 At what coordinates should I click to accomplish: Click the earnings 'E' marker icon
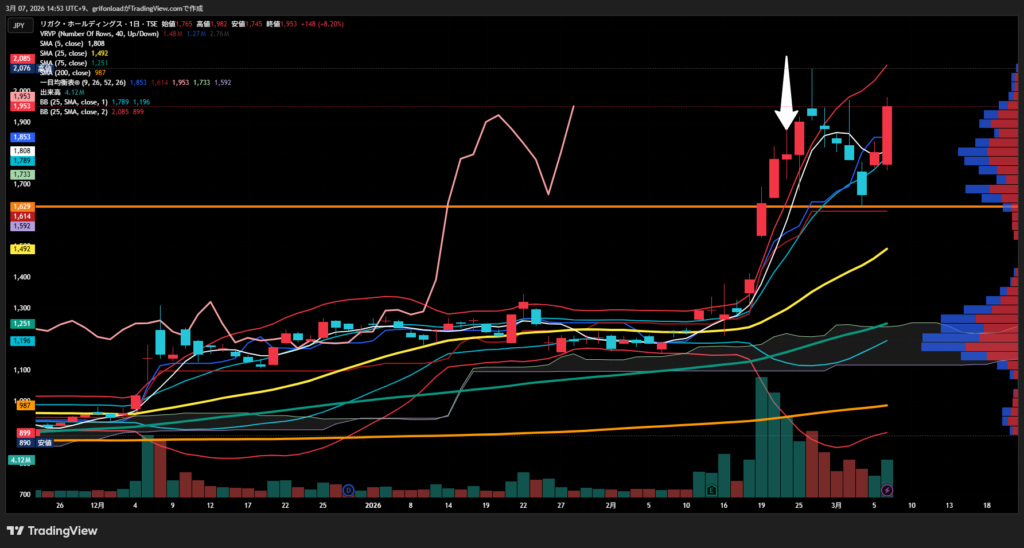(x=710, y=490)
